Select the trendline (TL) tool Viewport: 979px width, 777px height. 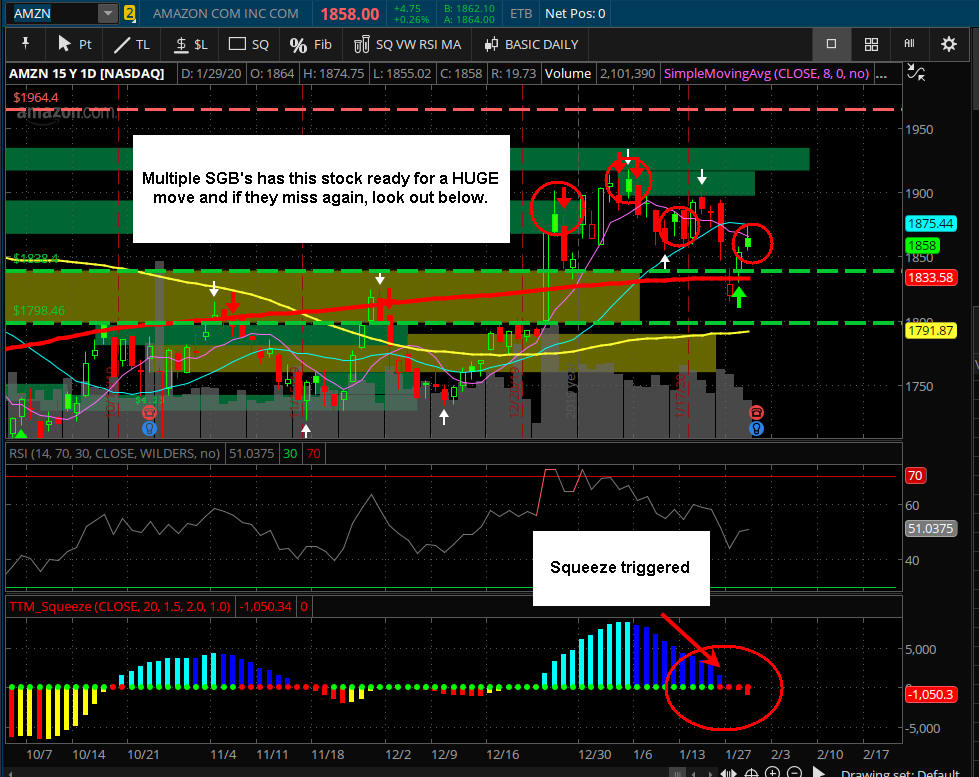[x=132, y=44]
